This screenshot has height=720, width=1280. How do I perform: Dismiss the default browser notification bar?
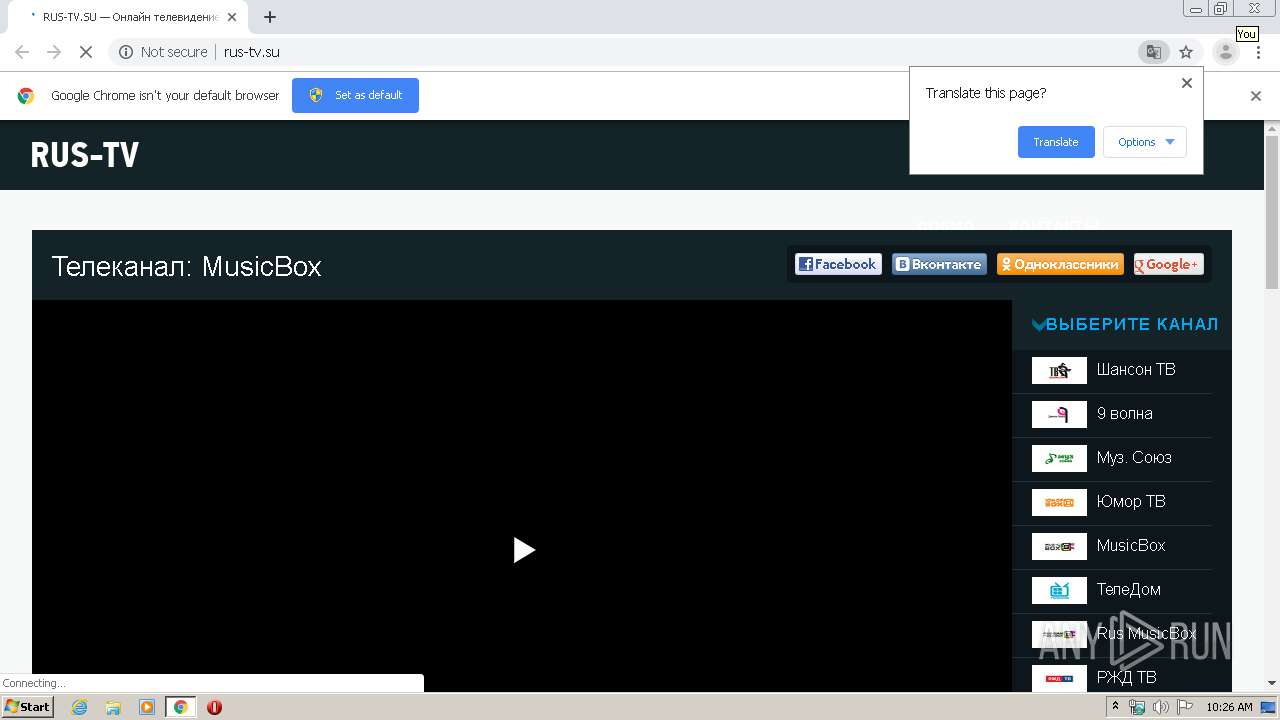[x=1256, y=96]
